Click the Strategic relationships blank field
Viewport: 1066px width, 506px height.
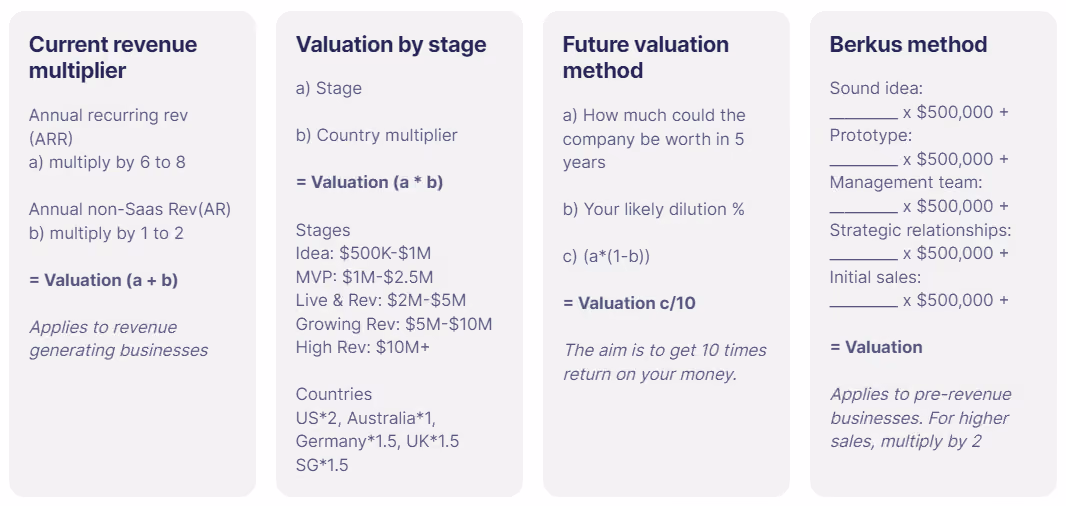click(x=863, y=254)
